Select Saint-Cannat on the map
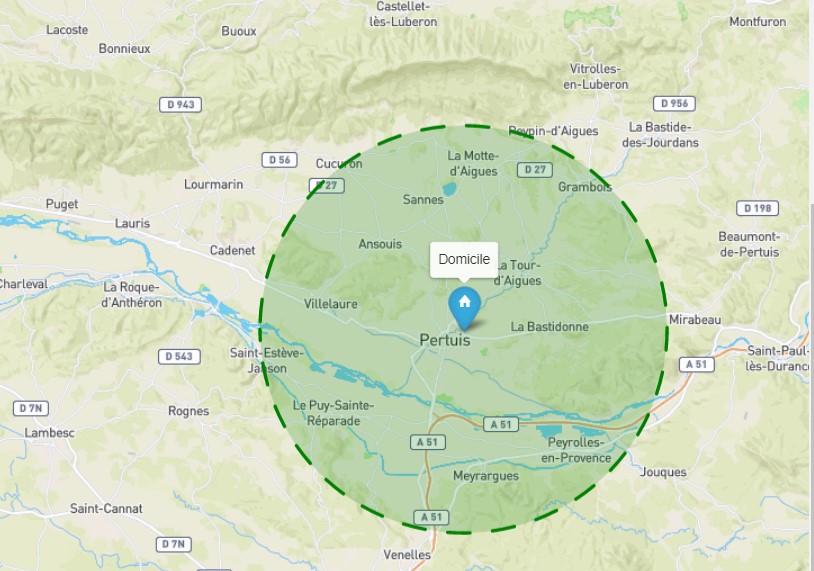The height and width of the screenshot is (571, 814). [x=106, y=509]
